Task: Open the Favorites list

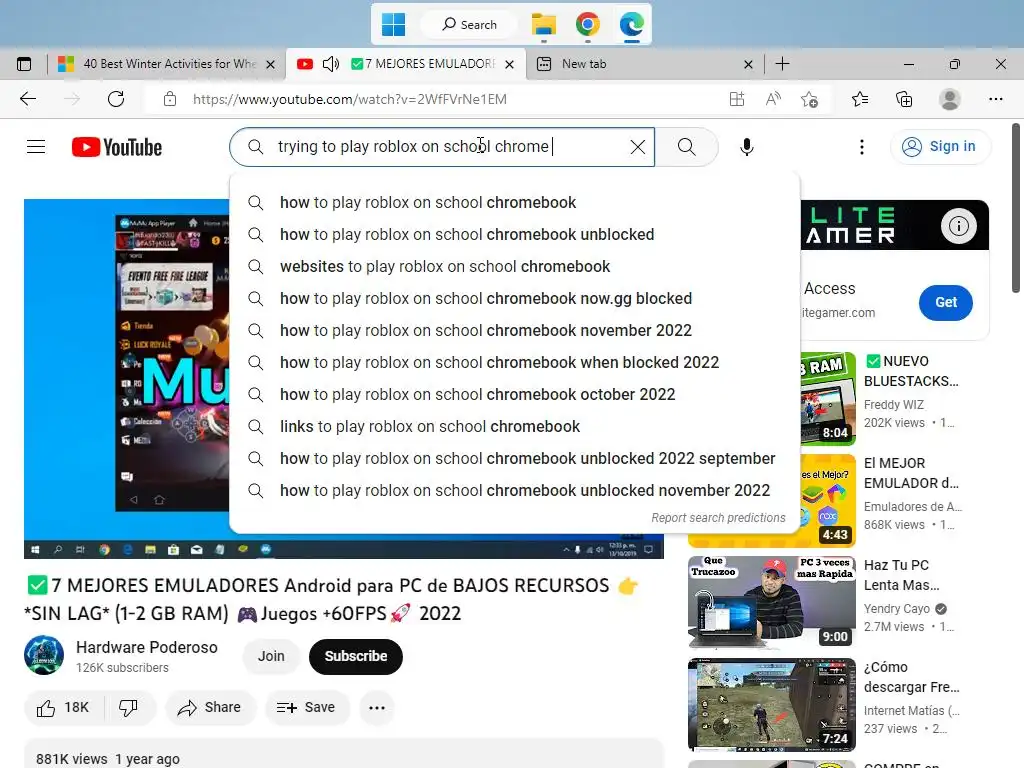Action: tap(860, 99)
